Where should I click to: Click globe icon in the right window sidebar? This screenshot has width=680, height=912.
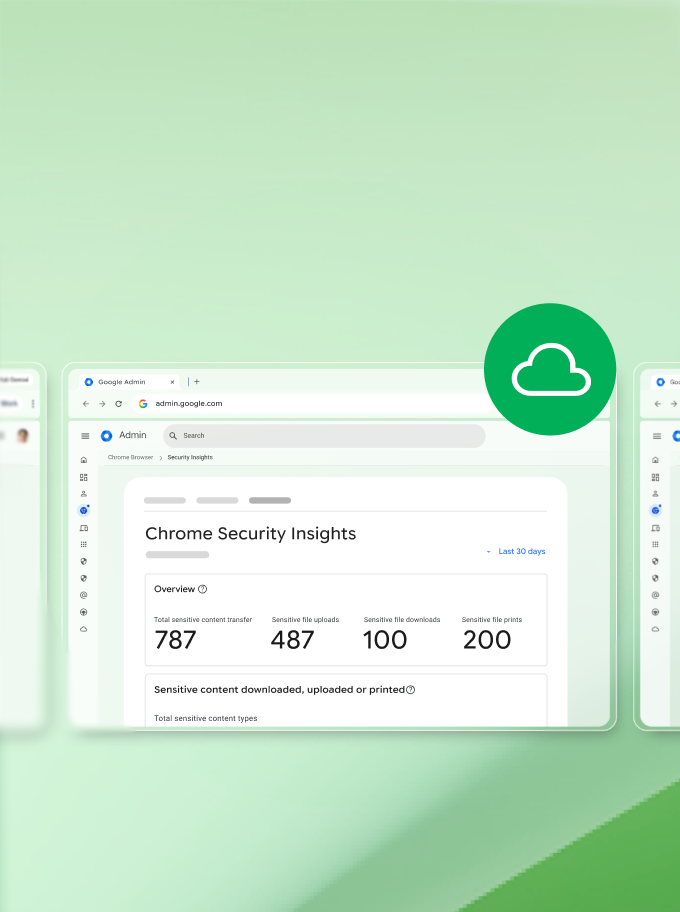(656, 612)
